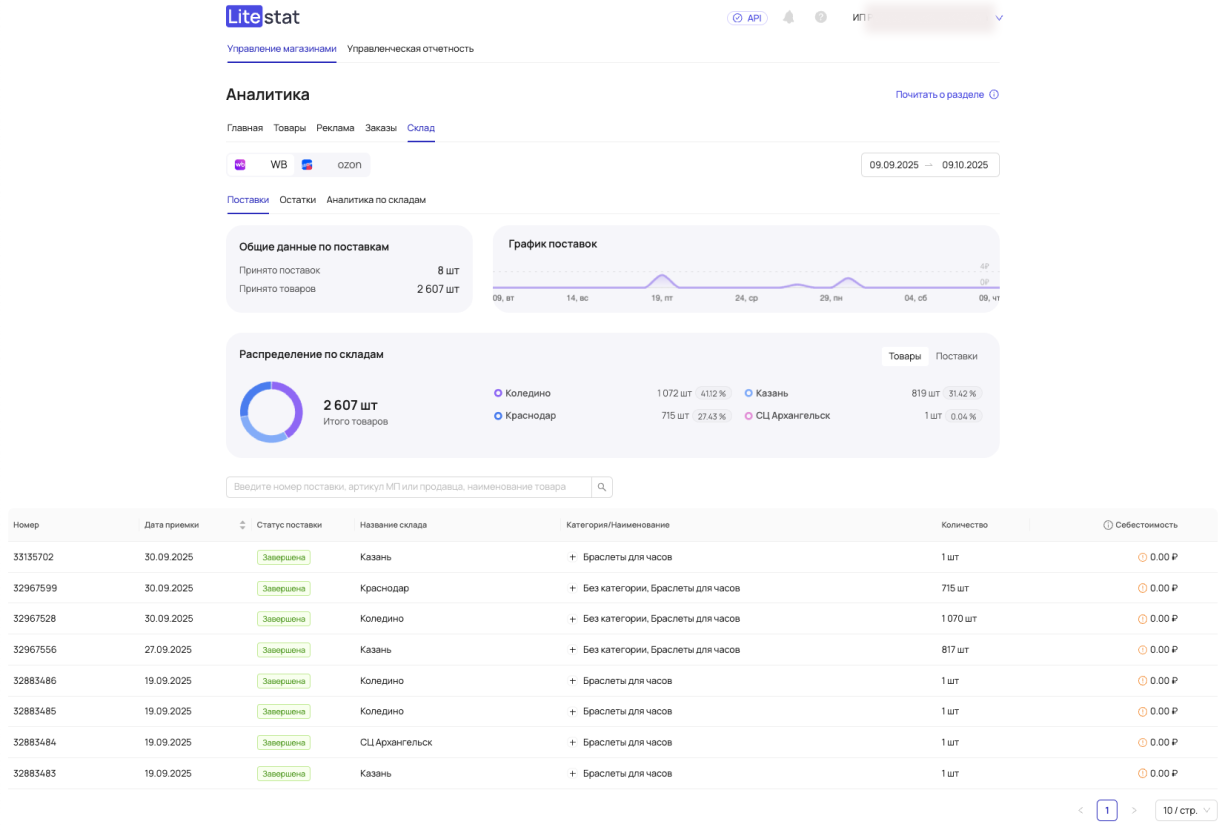Open the Управленческая отчетность tab
The image size is (1225, 831).
point(410,48)
